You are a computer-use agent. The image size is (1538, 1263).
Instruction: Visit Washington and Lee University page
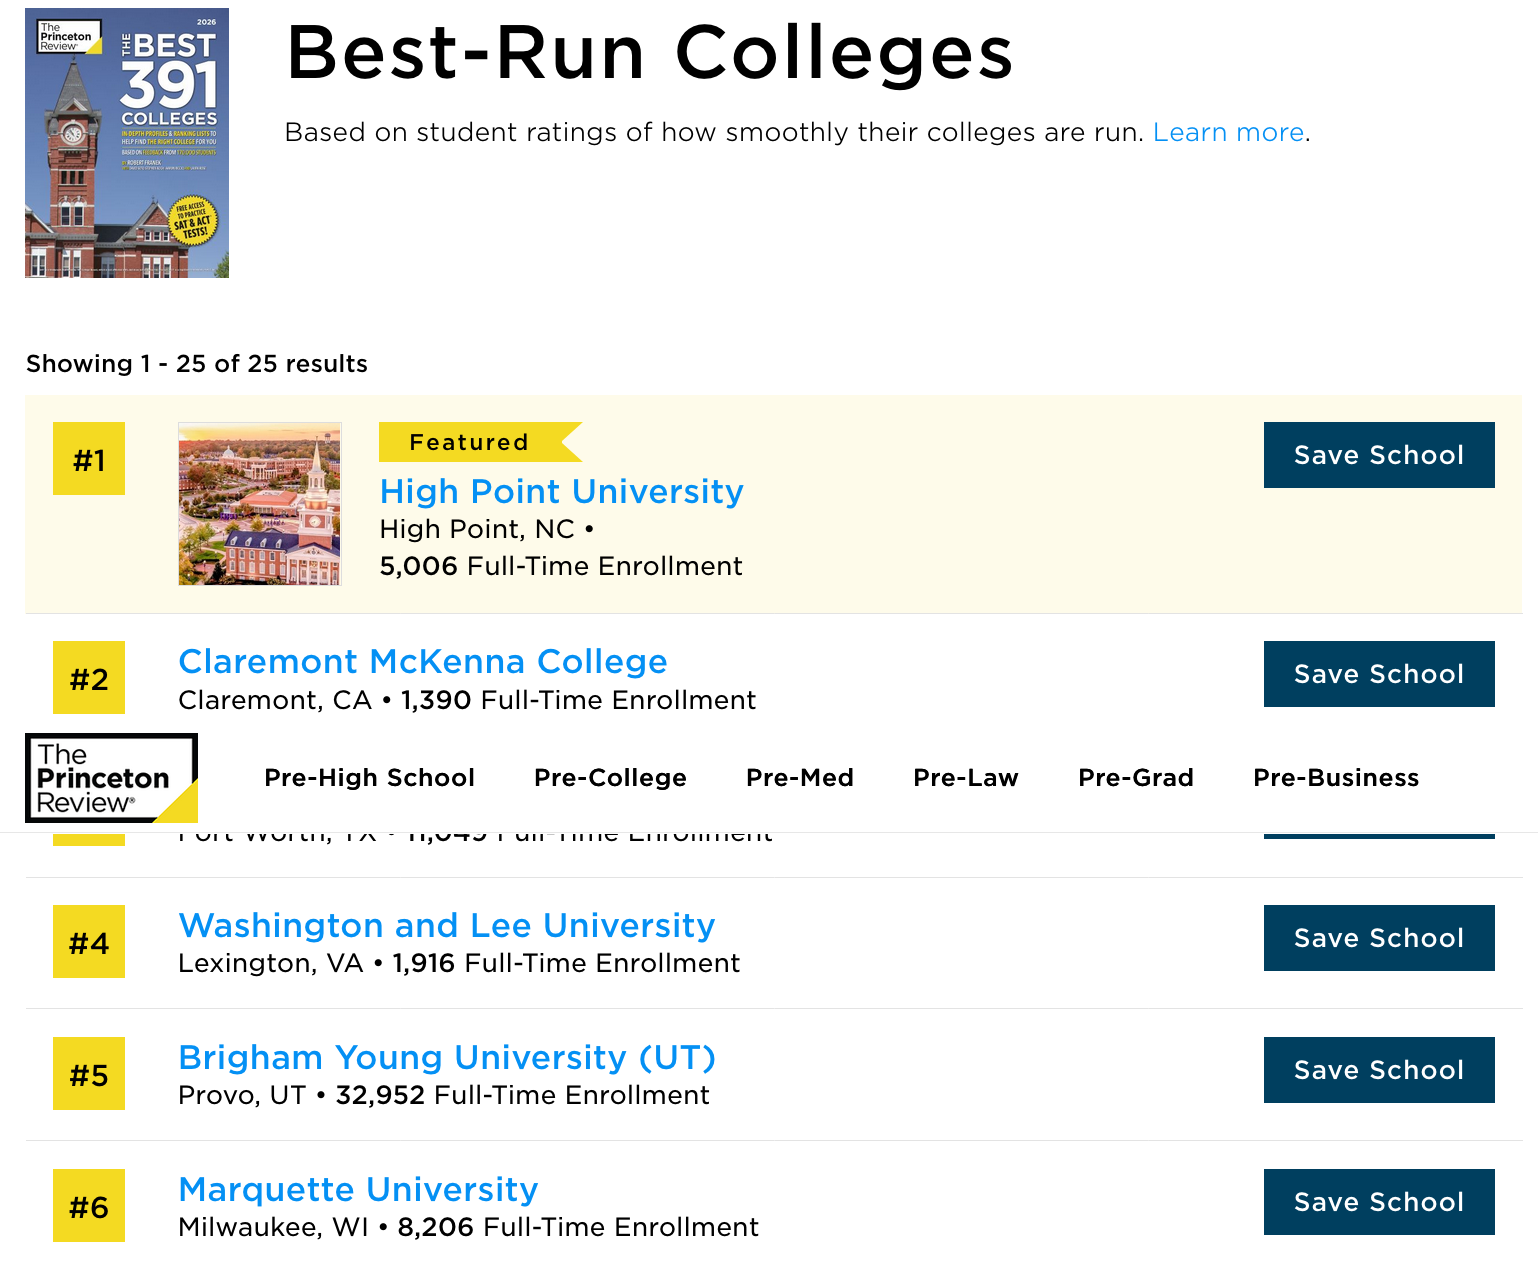click(x=446, y=926)
